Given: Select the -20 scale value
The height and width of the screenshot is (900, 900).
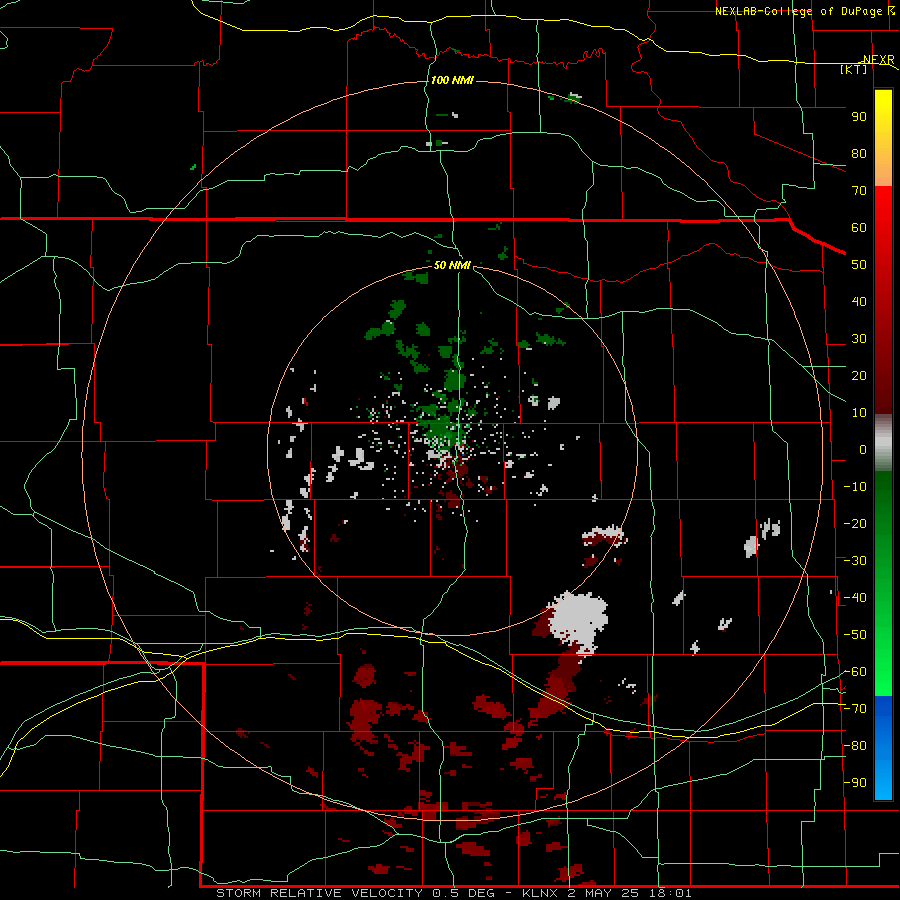Looking at the screenshot, I should tap(855, 523).
